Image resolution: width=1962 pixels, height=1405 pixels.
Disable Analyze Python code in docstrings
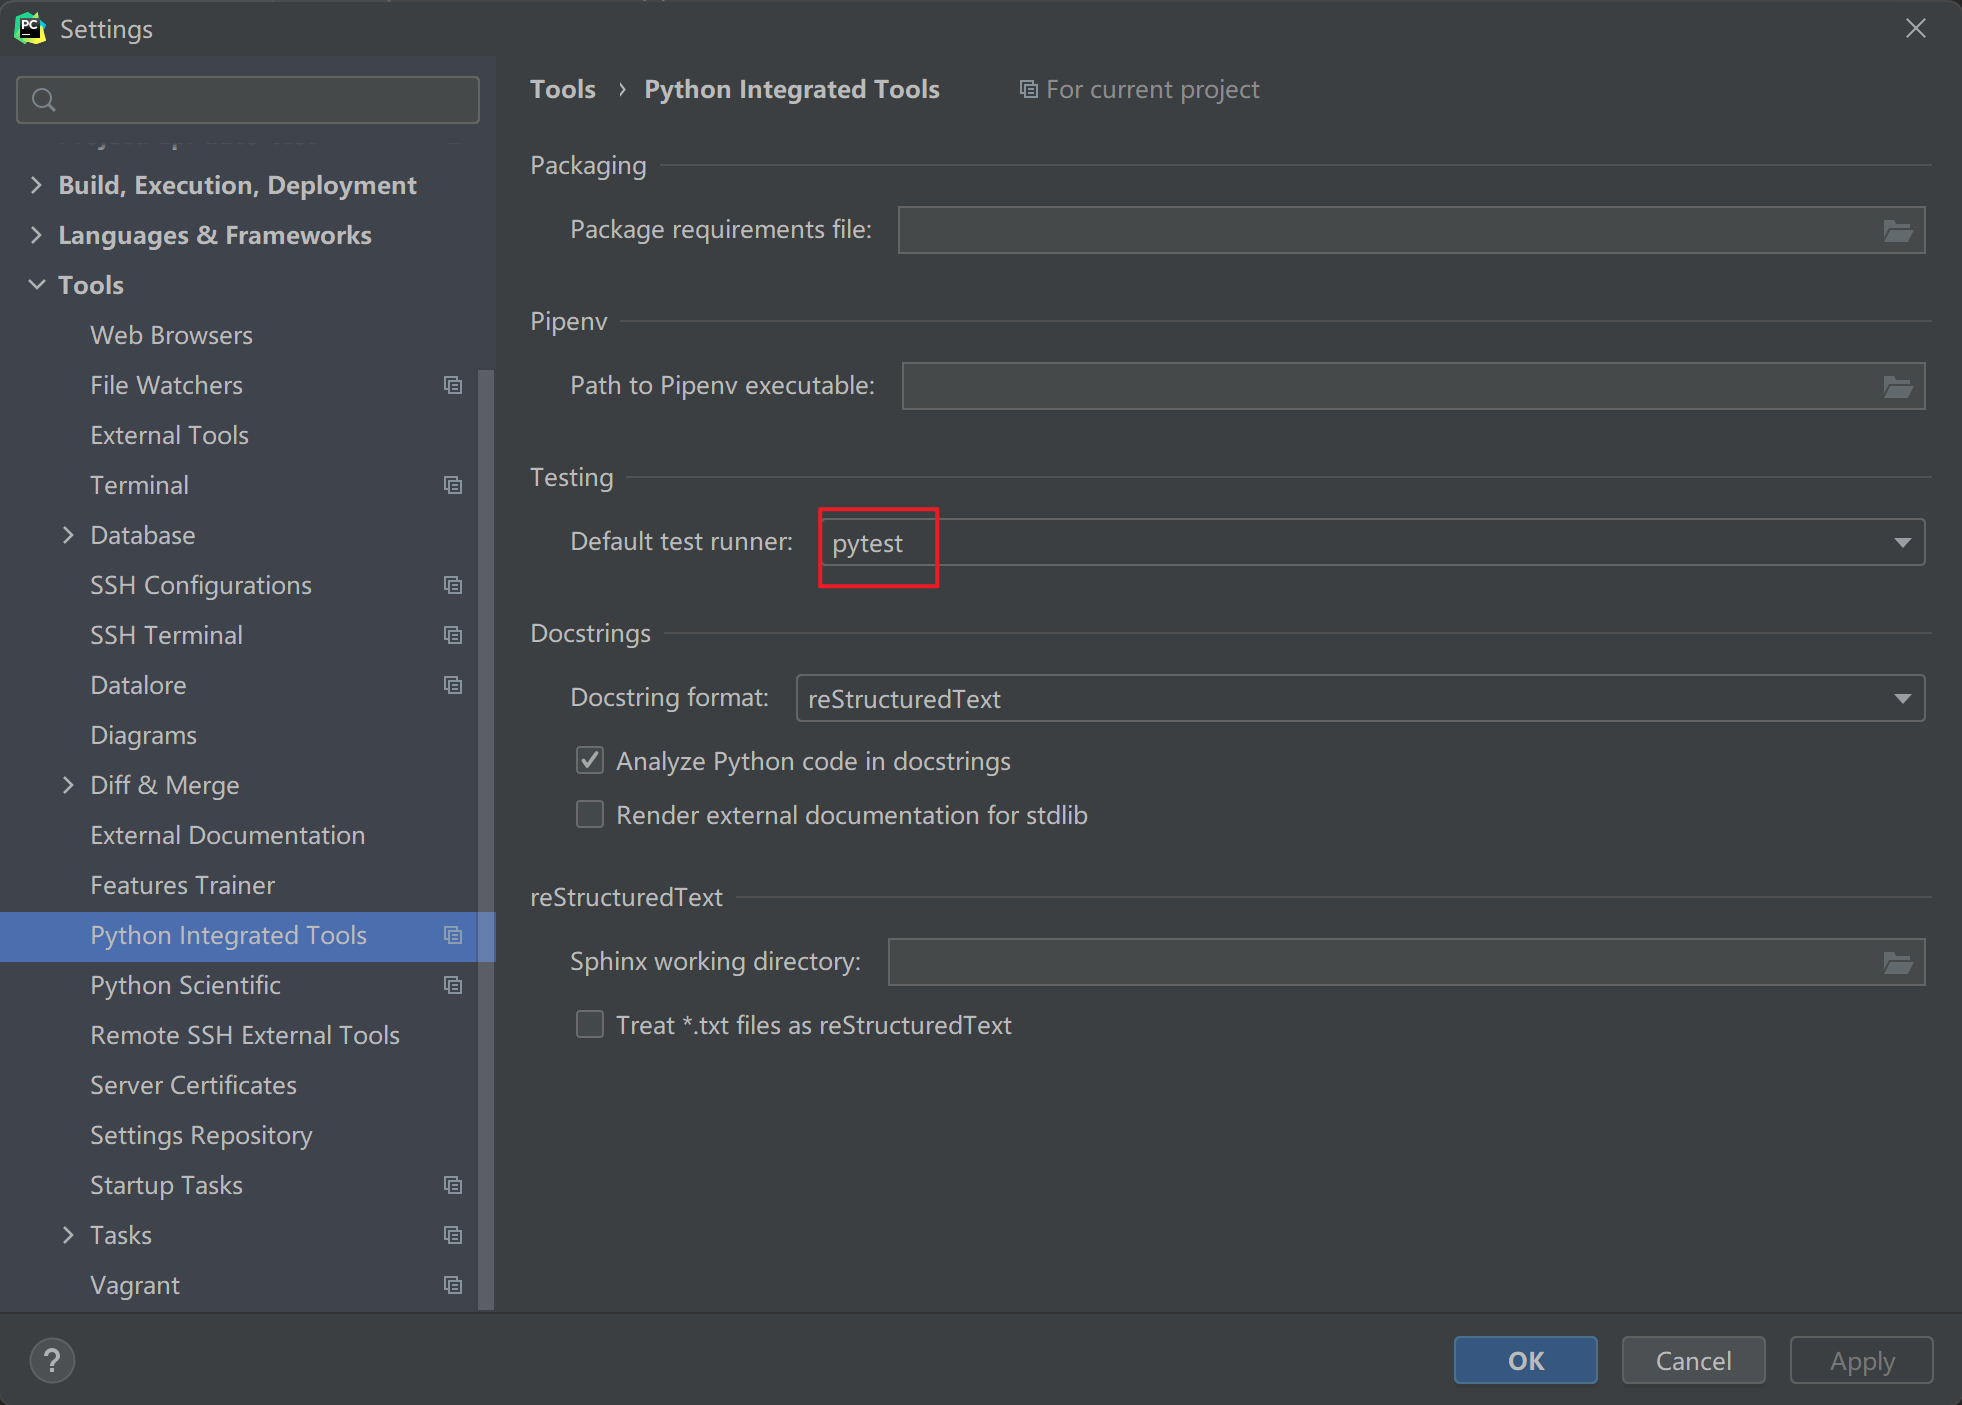[590, 761]
